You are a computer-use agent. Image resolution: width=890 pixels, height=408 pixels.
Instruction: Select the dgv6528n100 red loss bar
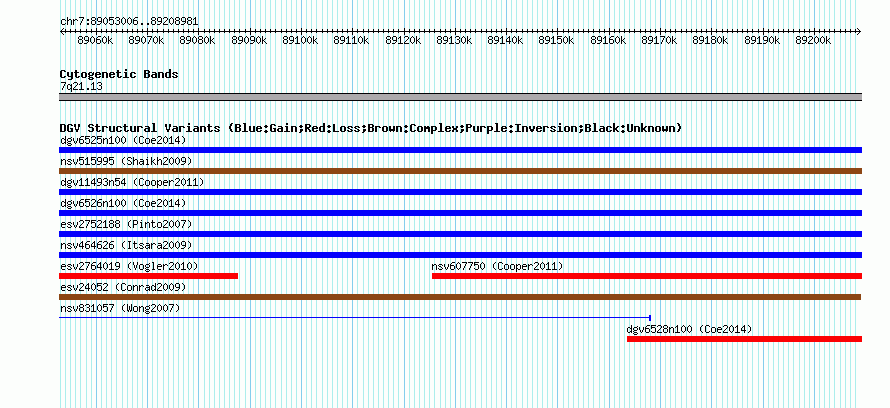[744, 339]
